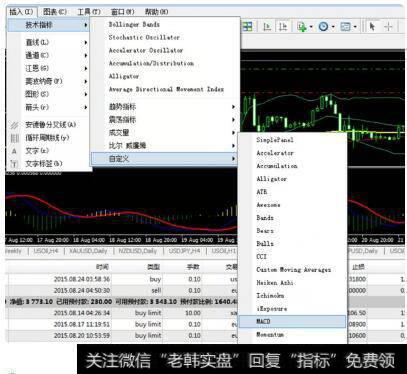Select Accumulation/Distribution indicator
The width and height of the screenshot is (407, 374).
164,63
